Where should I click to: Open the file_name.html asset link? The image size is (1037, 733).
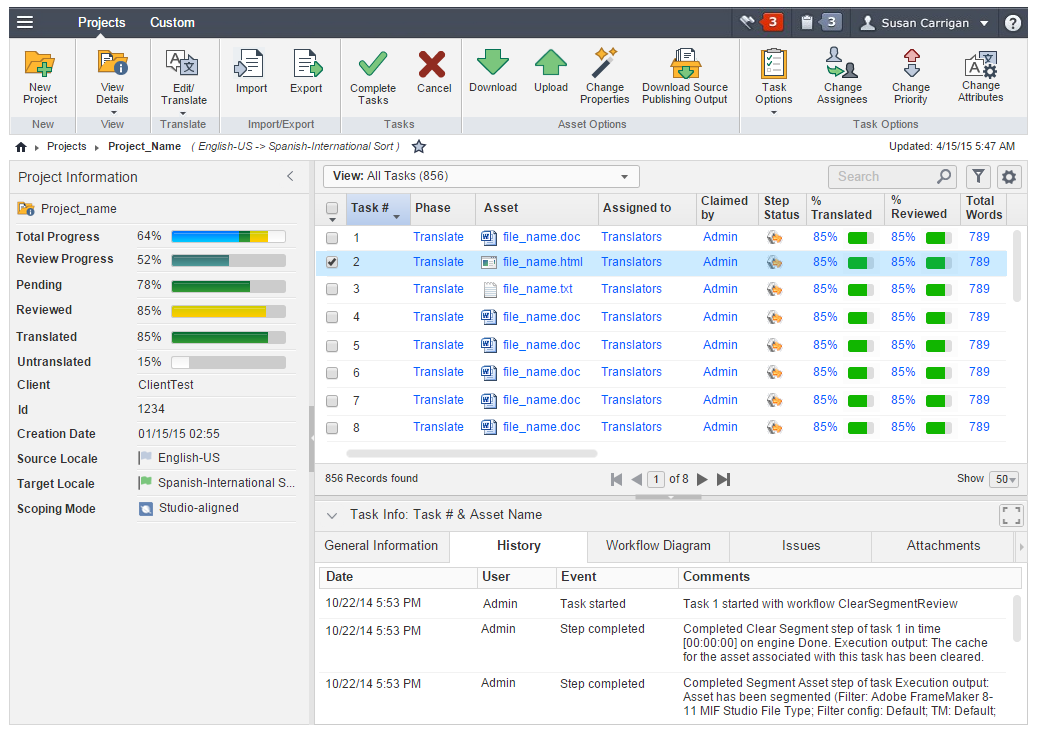(542, 262)
